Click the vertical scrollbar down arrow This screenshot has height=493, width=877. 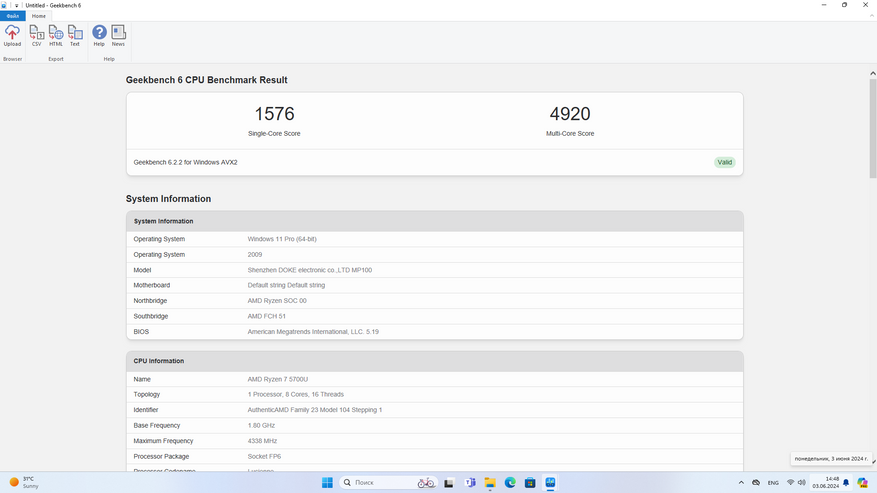pyautogui.click(x=873, y=465)
